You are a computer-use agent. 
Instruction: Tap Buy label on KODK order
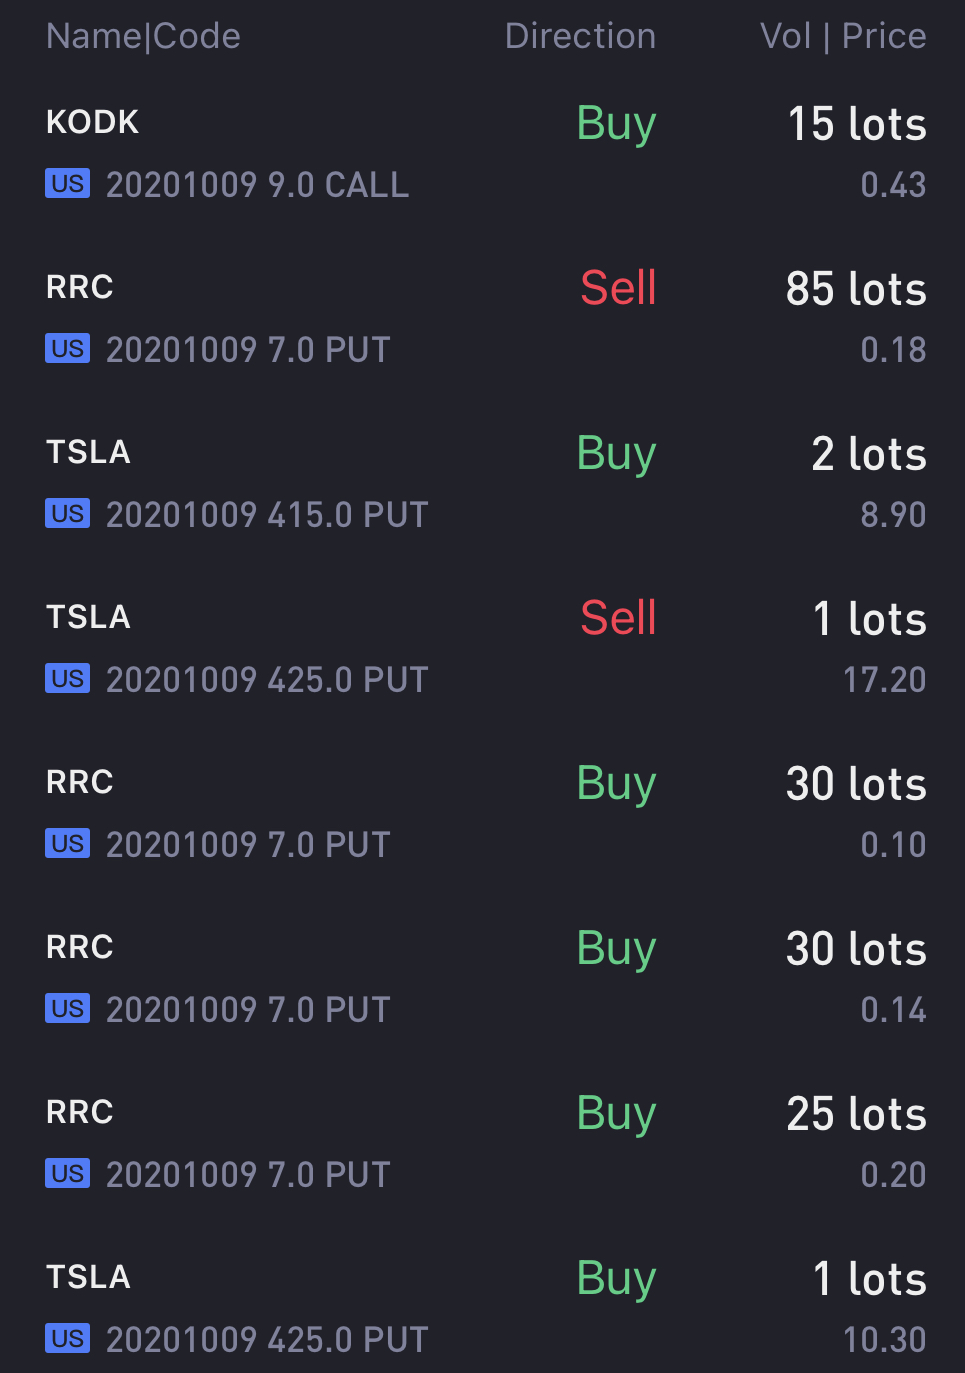[616, 125]
